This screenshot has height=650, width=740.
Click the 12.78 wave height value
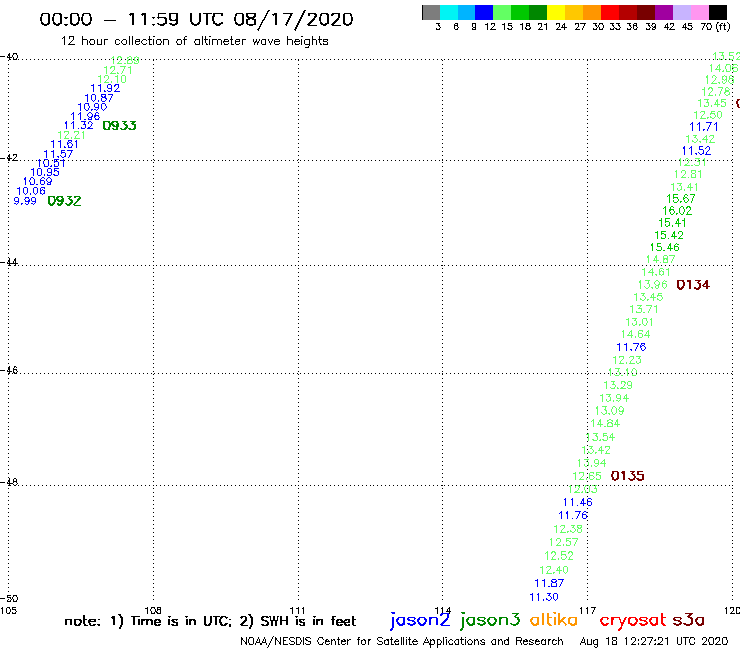coord(716,92)
